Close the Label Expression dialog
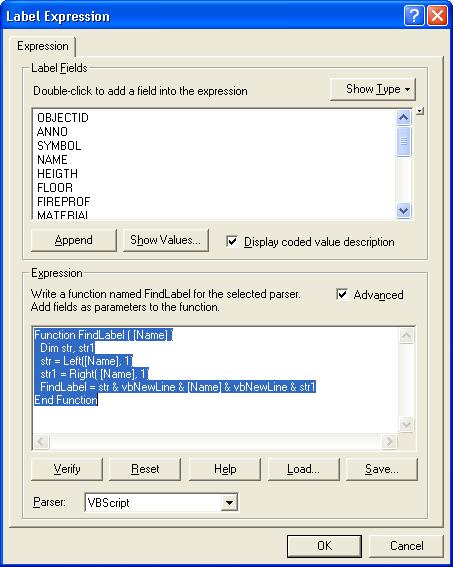The width and height of the screenshot is (453, 567). coord(437,16)
